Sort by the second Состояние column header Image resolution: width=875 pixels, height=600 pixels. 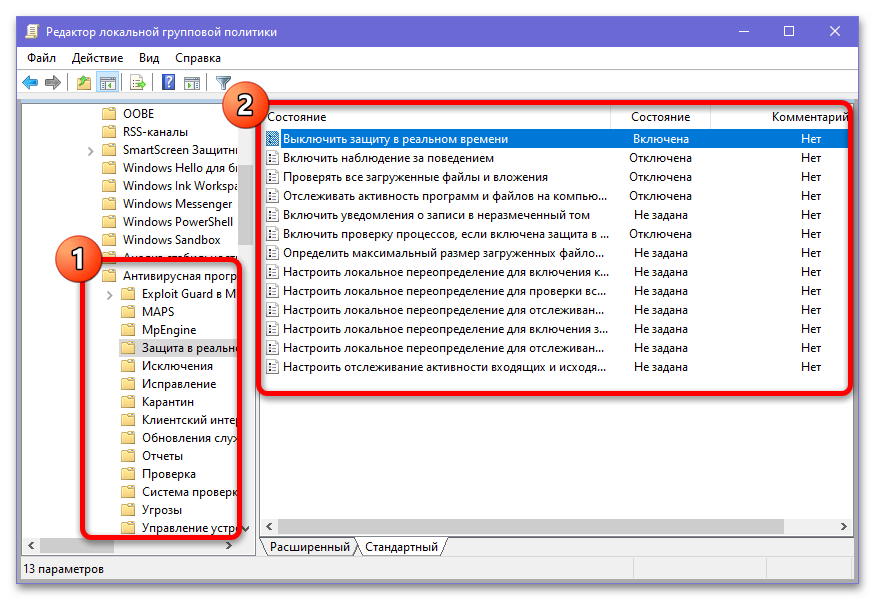[x=660, y=117]
